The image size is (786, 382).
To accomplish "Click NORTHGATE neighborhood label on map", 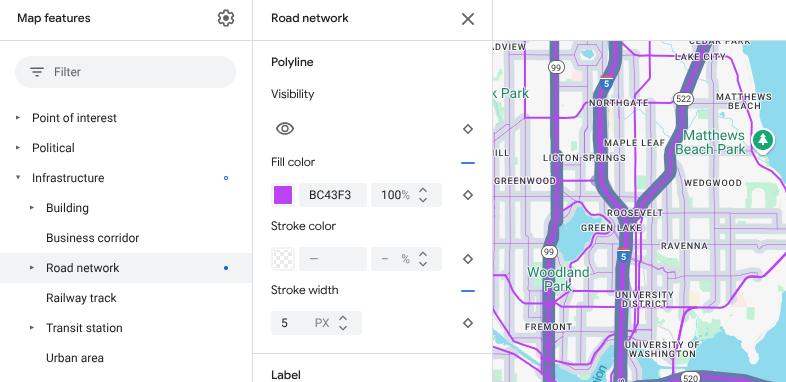I will (619, 103).
